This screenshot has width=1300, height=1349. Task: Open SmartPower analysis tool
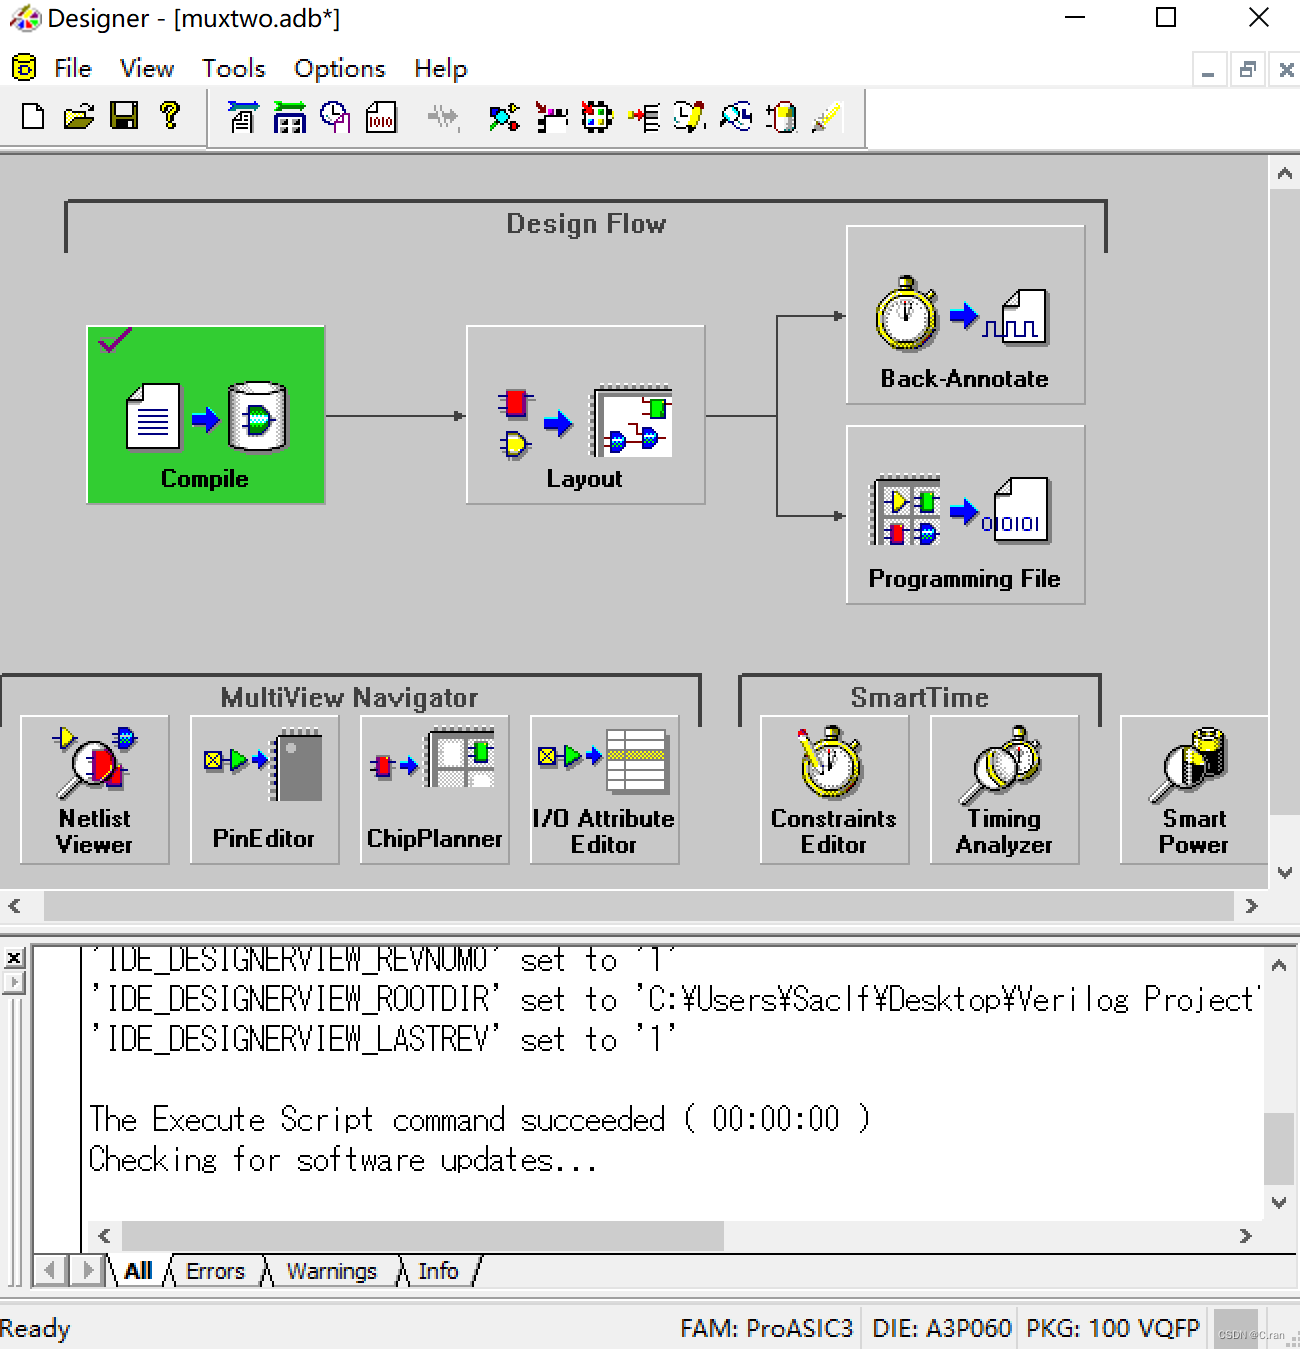pos(1194,789)
